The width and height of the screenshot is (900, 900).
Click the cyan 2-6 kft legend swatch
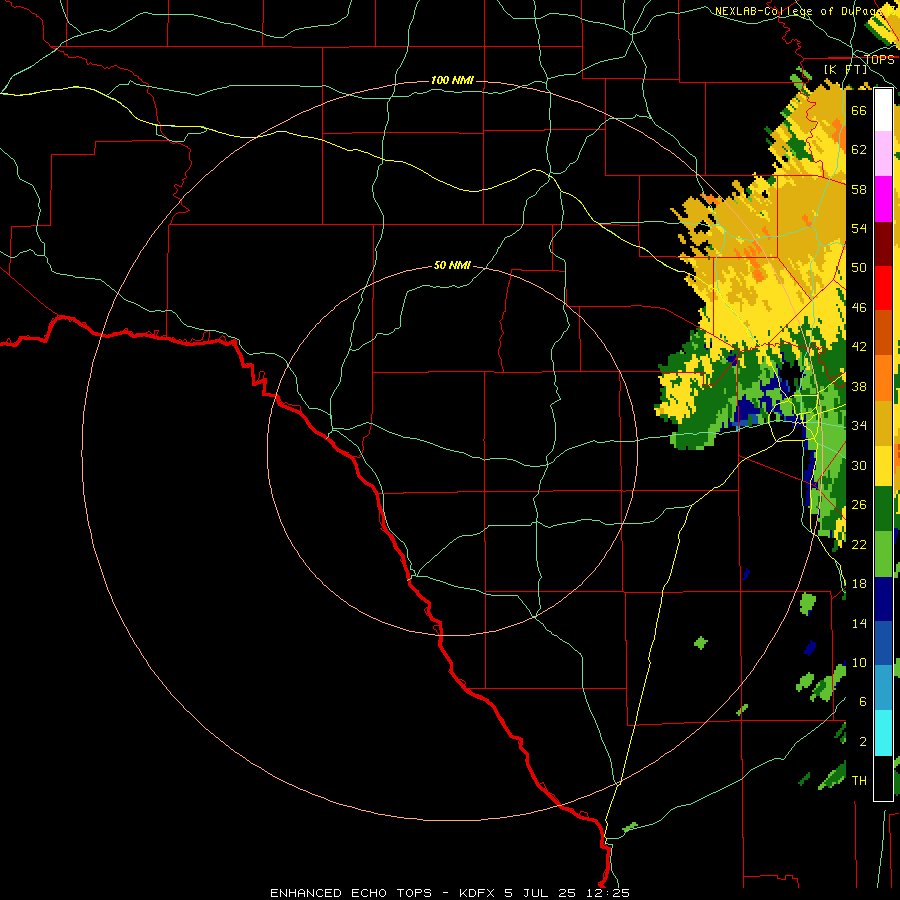coord(883,733)
